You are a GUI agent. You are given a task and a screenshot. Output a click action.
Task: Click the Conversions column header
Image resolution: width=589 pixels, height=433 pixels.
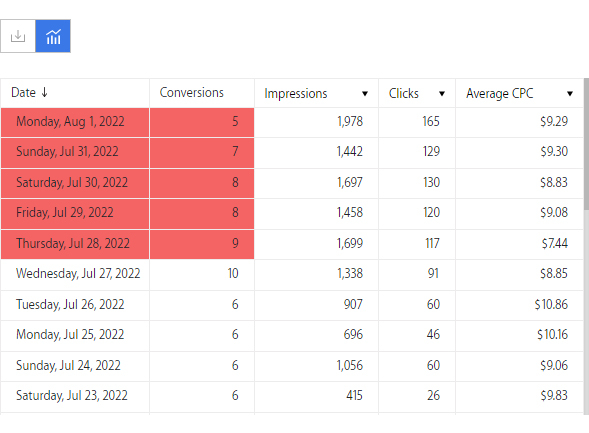tap(192, 92)
